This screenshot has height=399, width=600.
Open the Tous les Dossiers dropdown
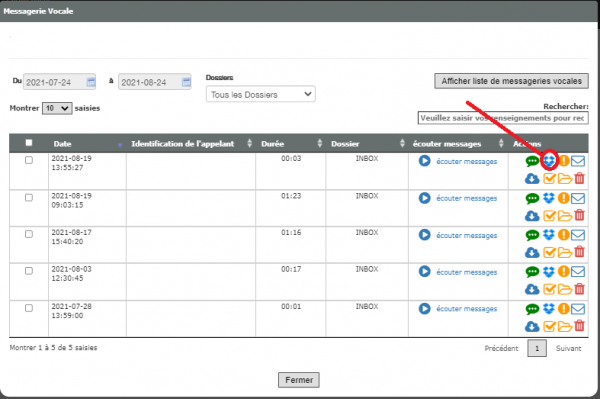[x=261, y=94]
